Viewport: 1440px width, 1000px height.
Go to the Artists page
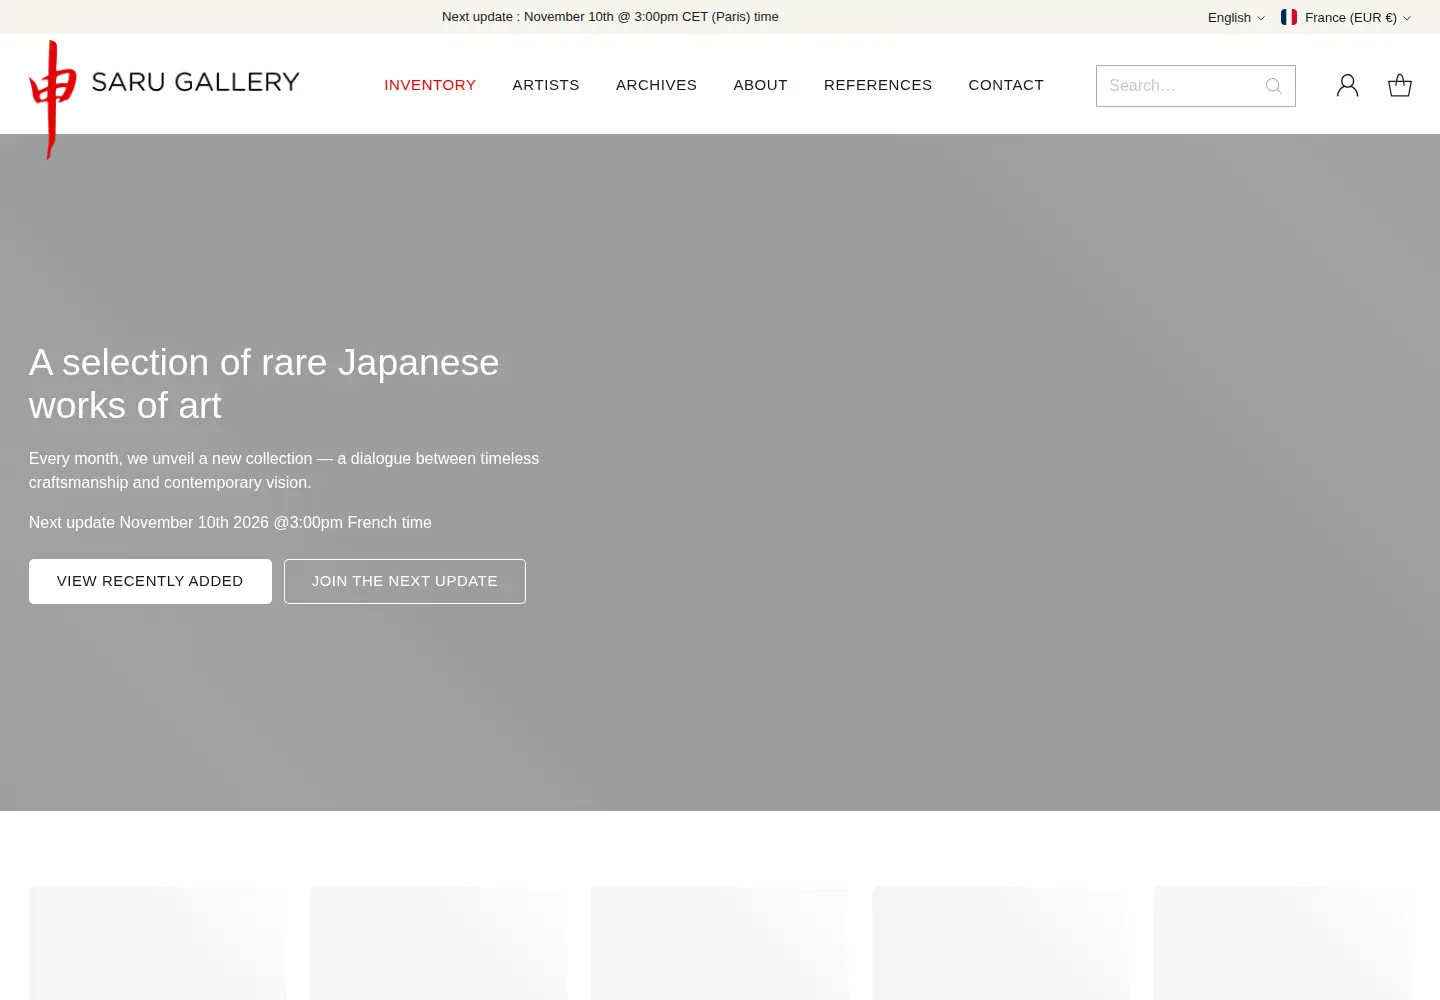pos(546,85)
